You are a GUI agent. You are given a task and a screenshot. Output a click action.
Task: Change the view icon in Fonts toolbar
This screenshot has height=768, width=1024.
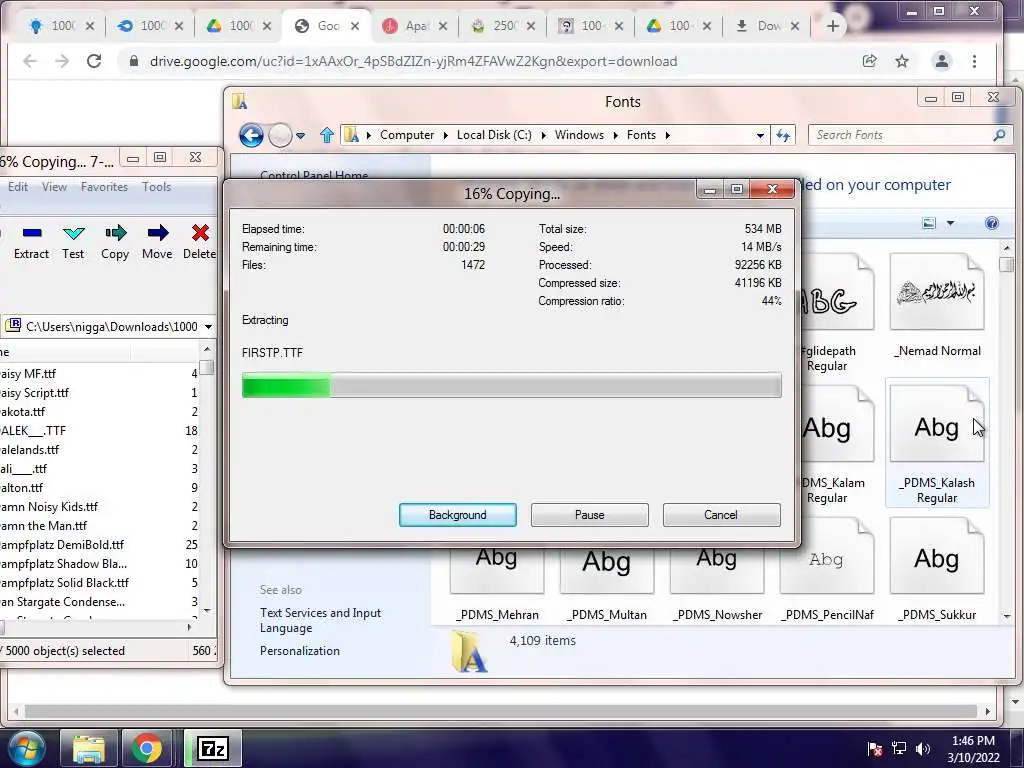929,223
